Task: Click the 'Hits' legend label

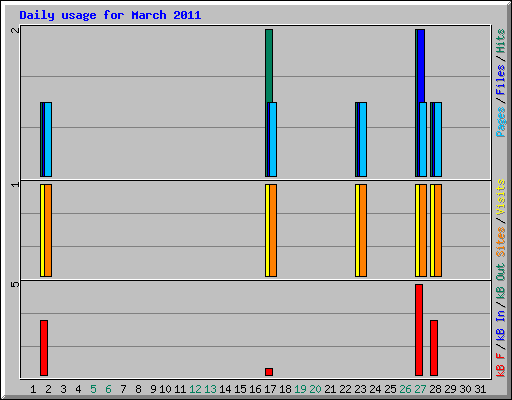Action: coord(500,41)
